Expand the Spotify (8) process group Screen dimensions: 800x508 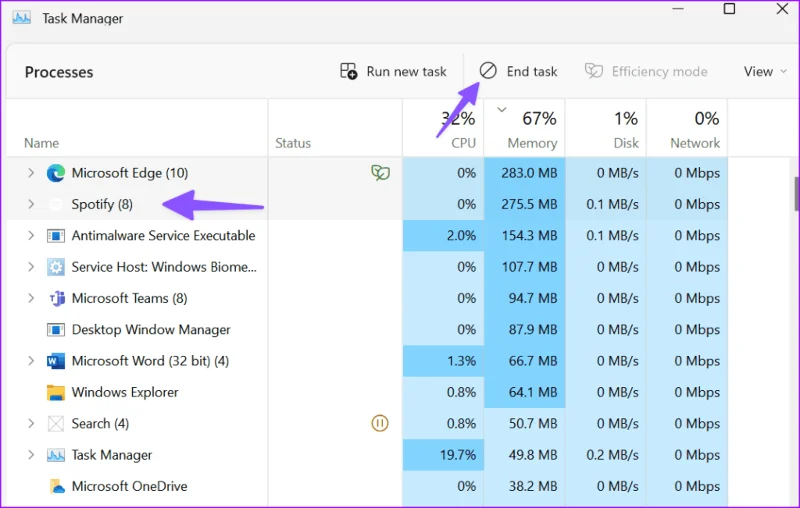pyautogui.click(x=31, y=204)
